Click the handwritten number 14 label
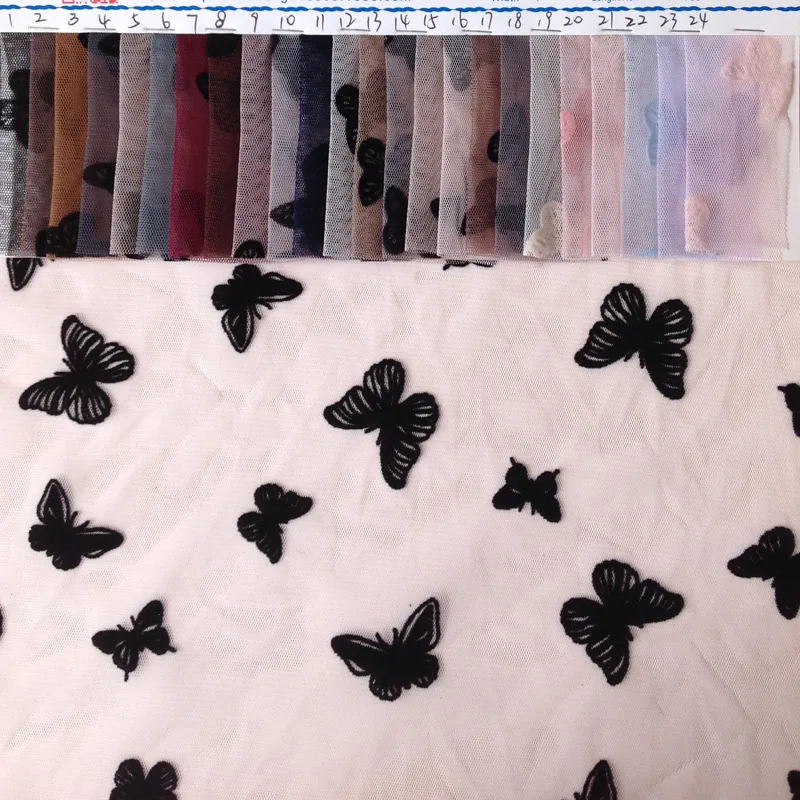 tap(403, 22)
